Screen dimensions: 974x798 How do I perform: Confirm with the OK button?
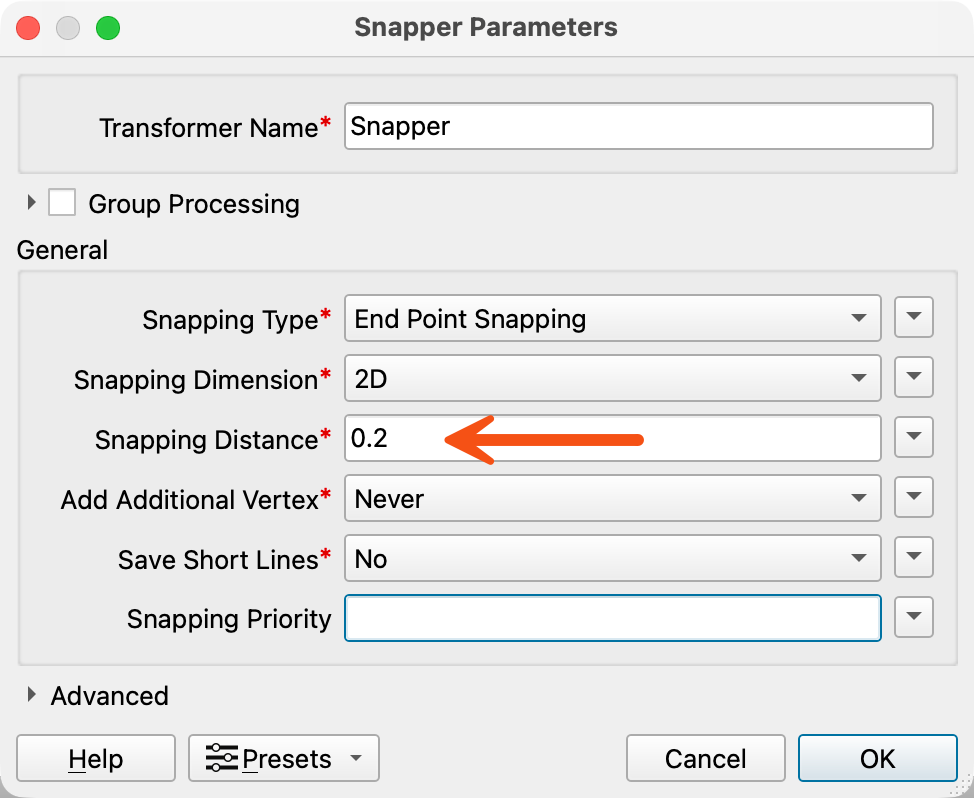click(878, 758)
